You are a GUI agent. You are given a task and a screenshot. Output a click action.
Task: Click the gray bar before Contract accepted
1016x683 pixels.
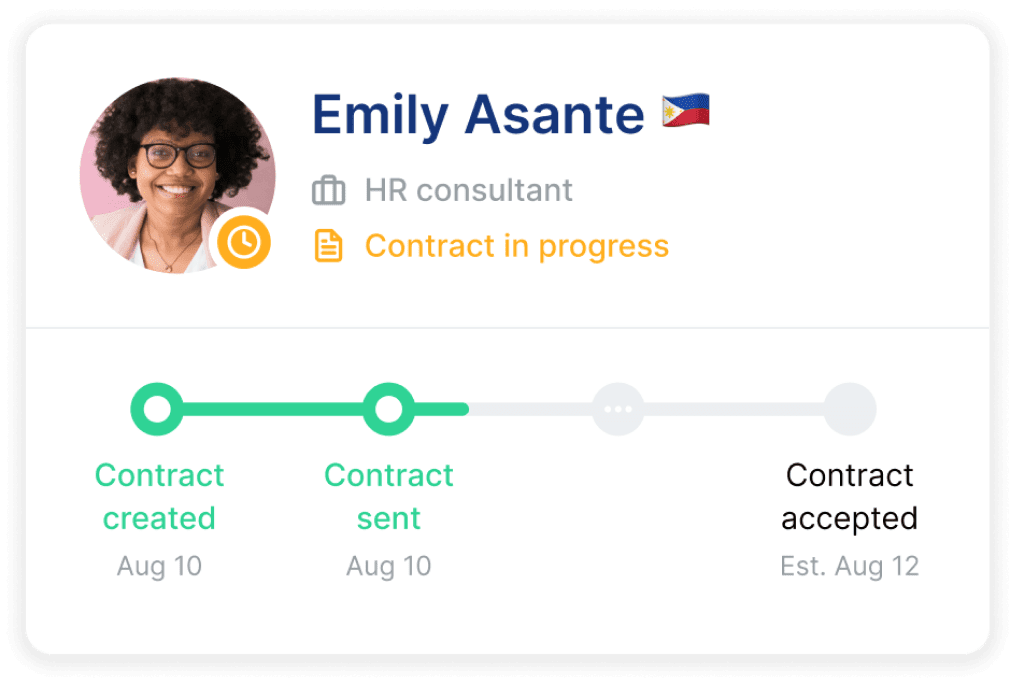(x=733, y=409)
